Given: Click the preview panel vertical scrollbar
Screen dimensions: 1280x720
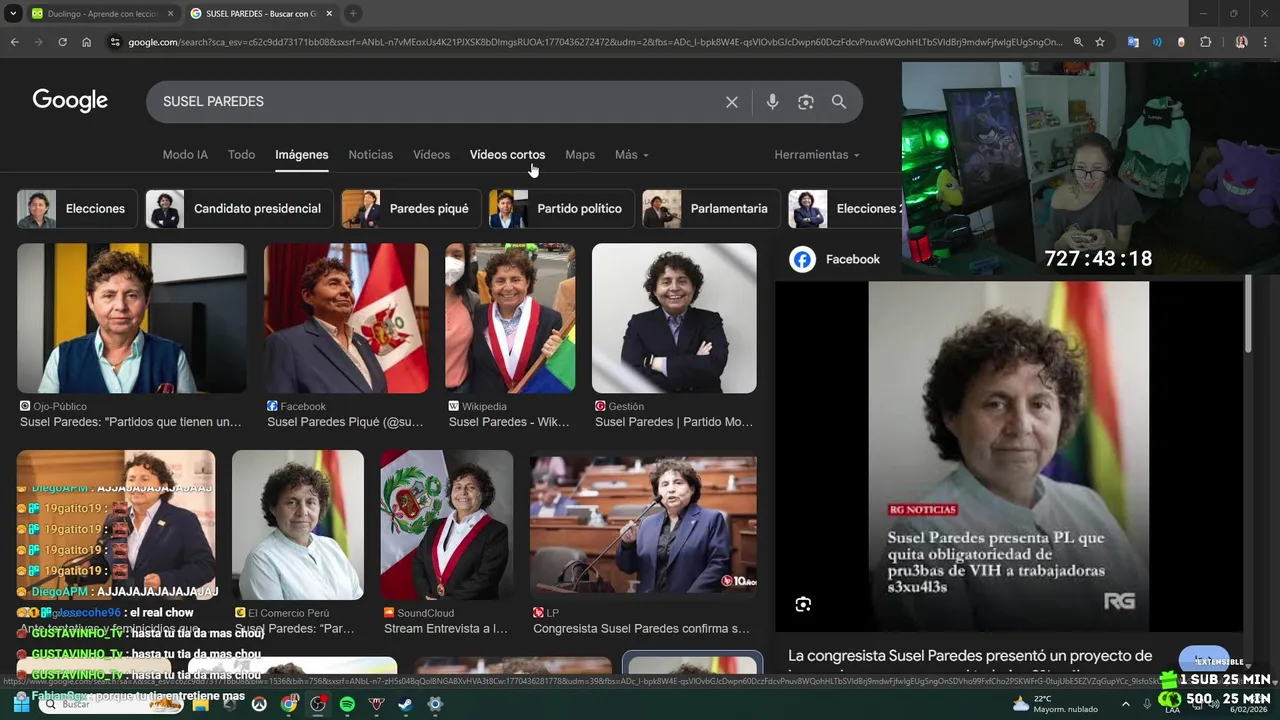Looking at the screenshot, I should point(1247,314).
